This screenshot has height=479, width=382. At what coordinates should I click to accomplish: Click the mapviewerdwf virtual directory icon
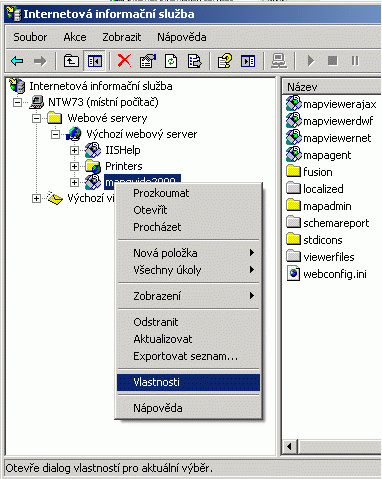294,120
